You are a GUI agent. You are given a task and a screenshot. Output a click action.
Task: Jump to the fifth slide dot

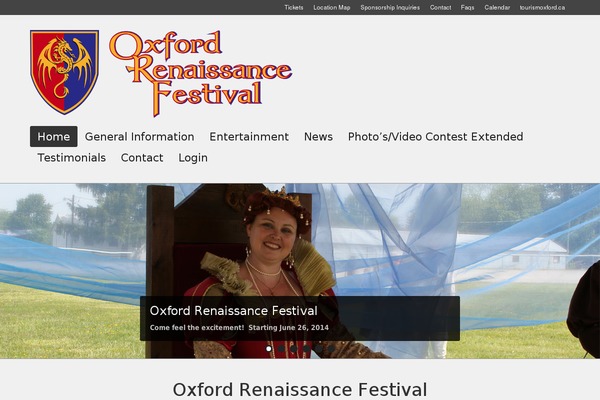click(x=318, y=349)
